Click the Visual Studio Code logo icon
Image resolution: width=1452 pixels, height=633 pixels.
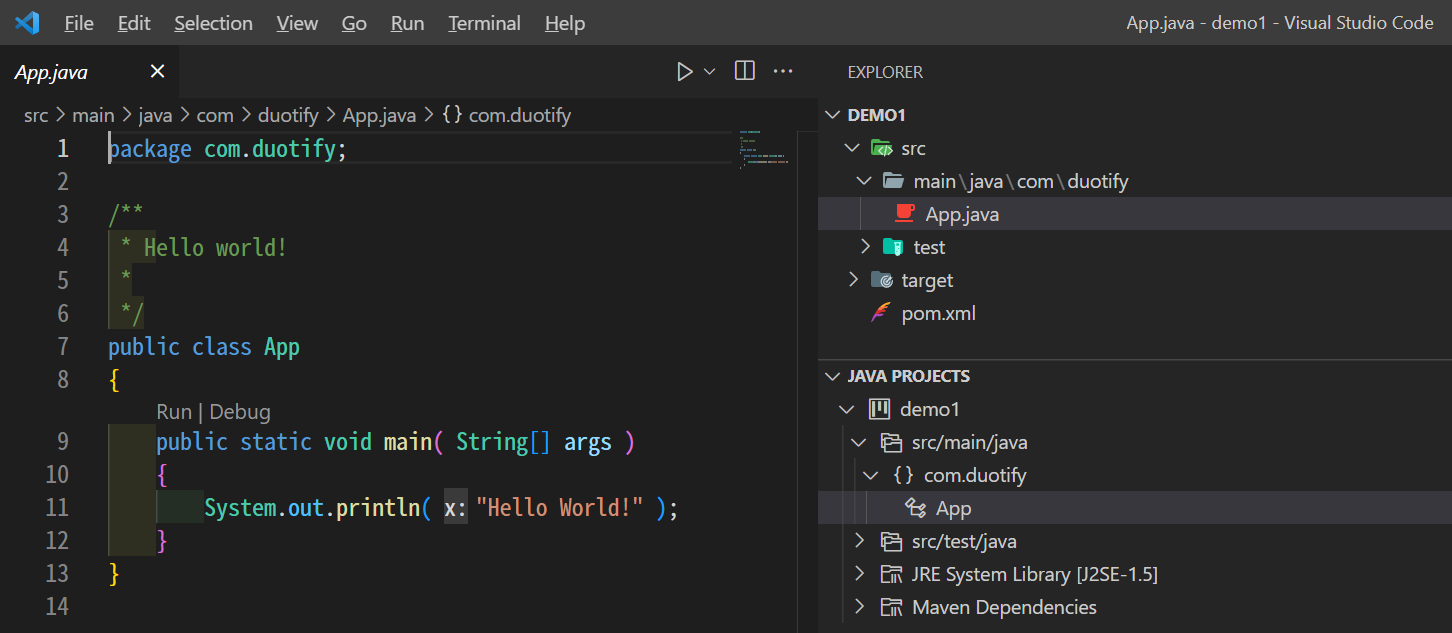click(x=27, y=22)
